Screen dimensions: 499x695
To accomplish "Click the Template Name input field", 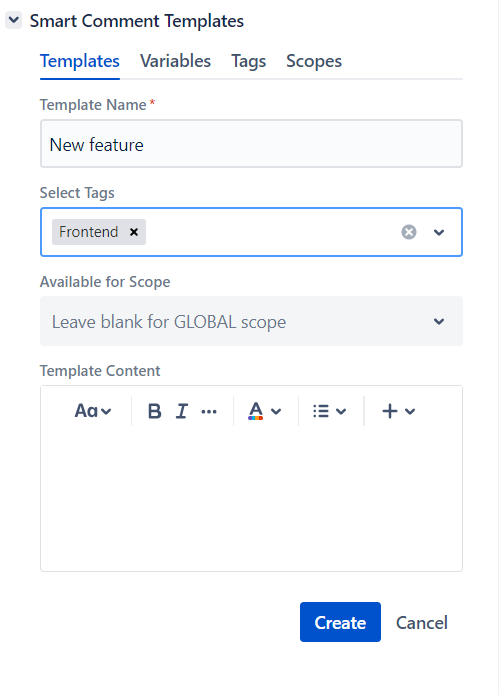I will coord(251,144).
